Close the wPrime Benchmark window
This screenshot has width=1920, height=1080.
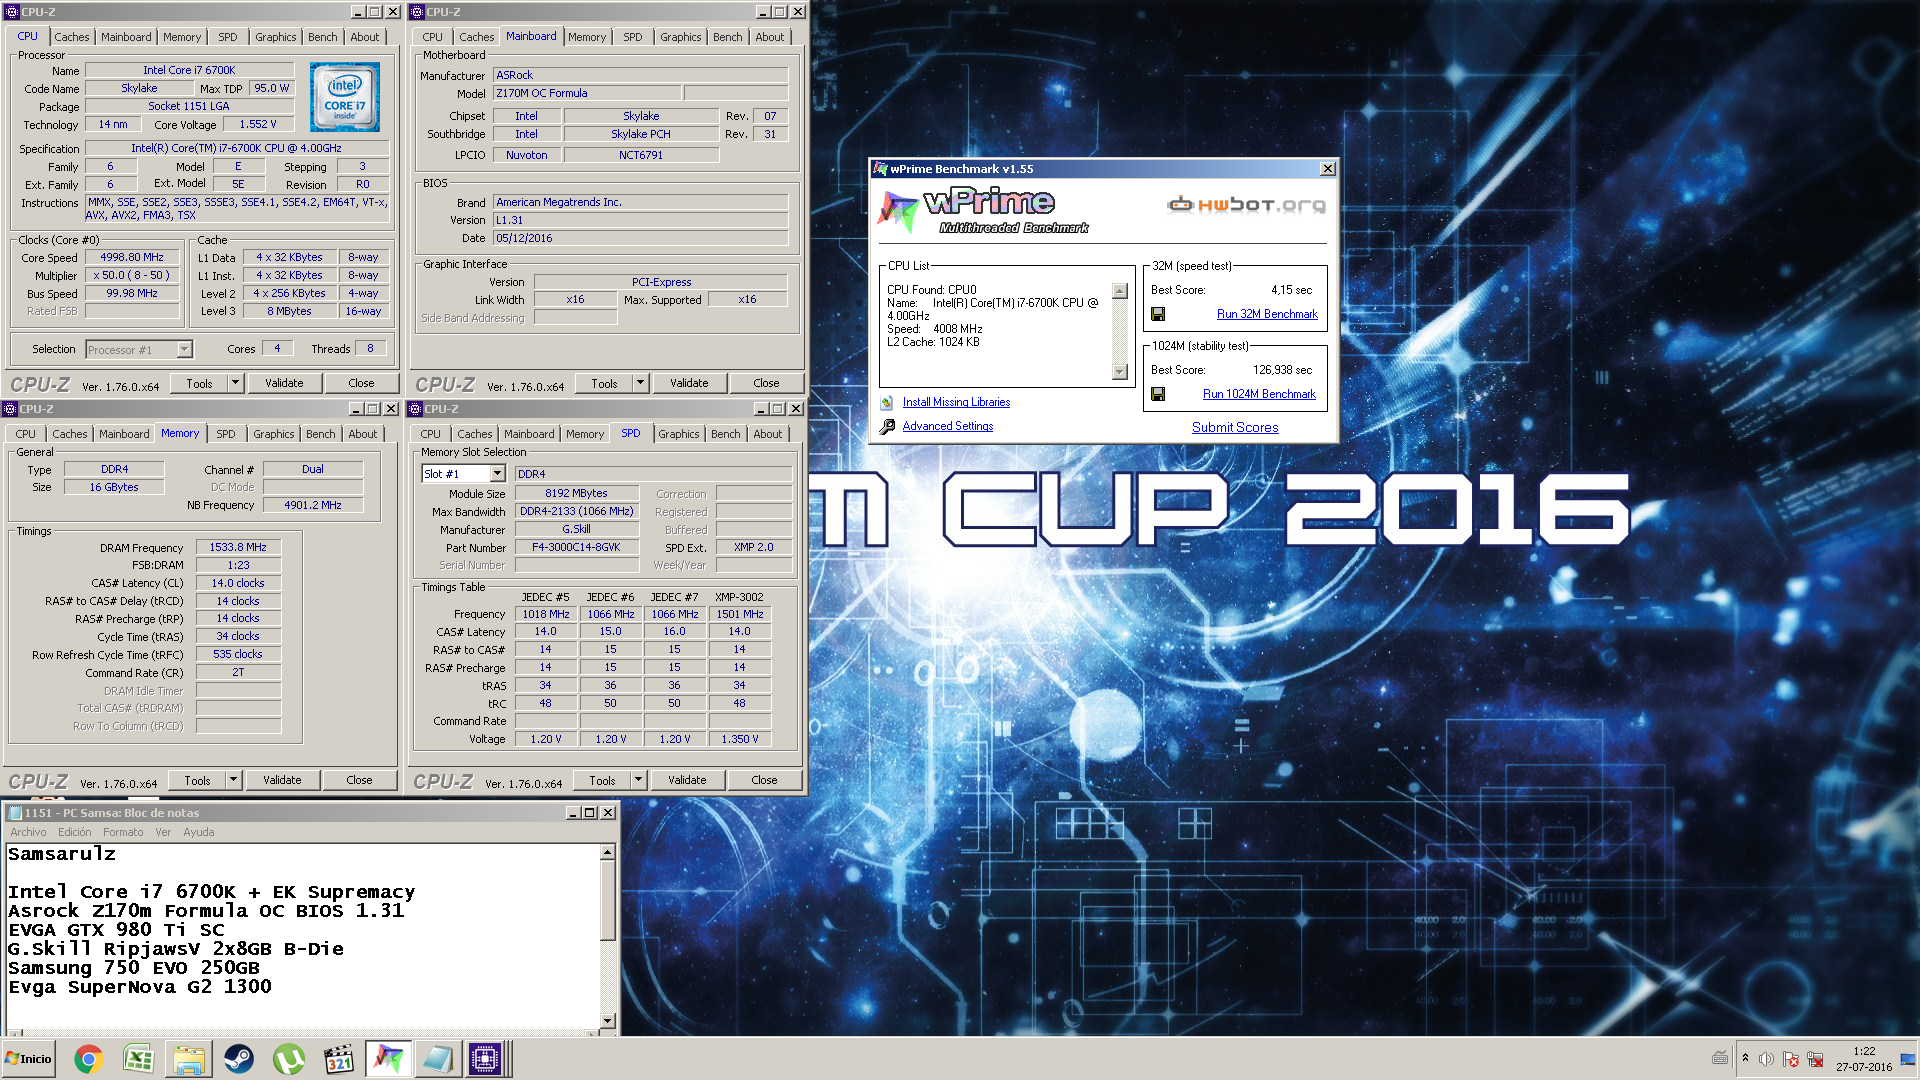click(x=1328, y=169)
